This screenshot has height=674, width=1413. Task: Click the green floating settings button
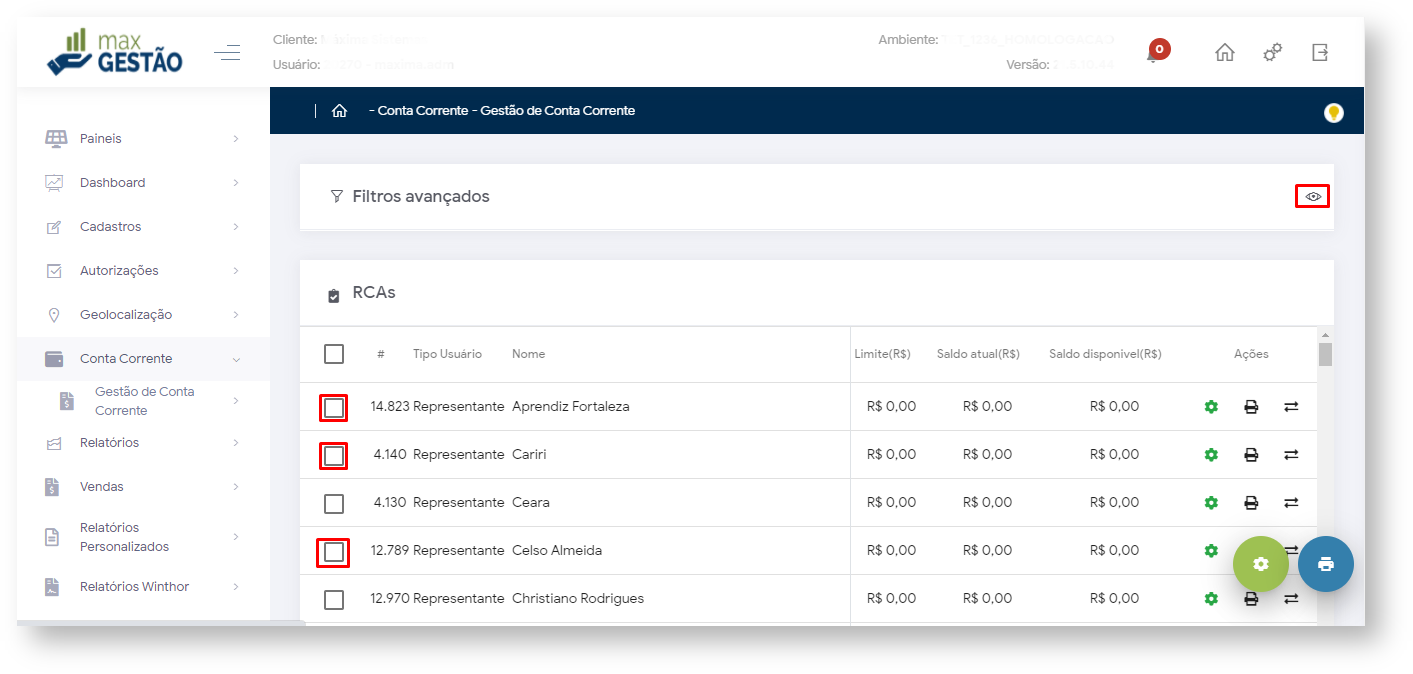1260,564
